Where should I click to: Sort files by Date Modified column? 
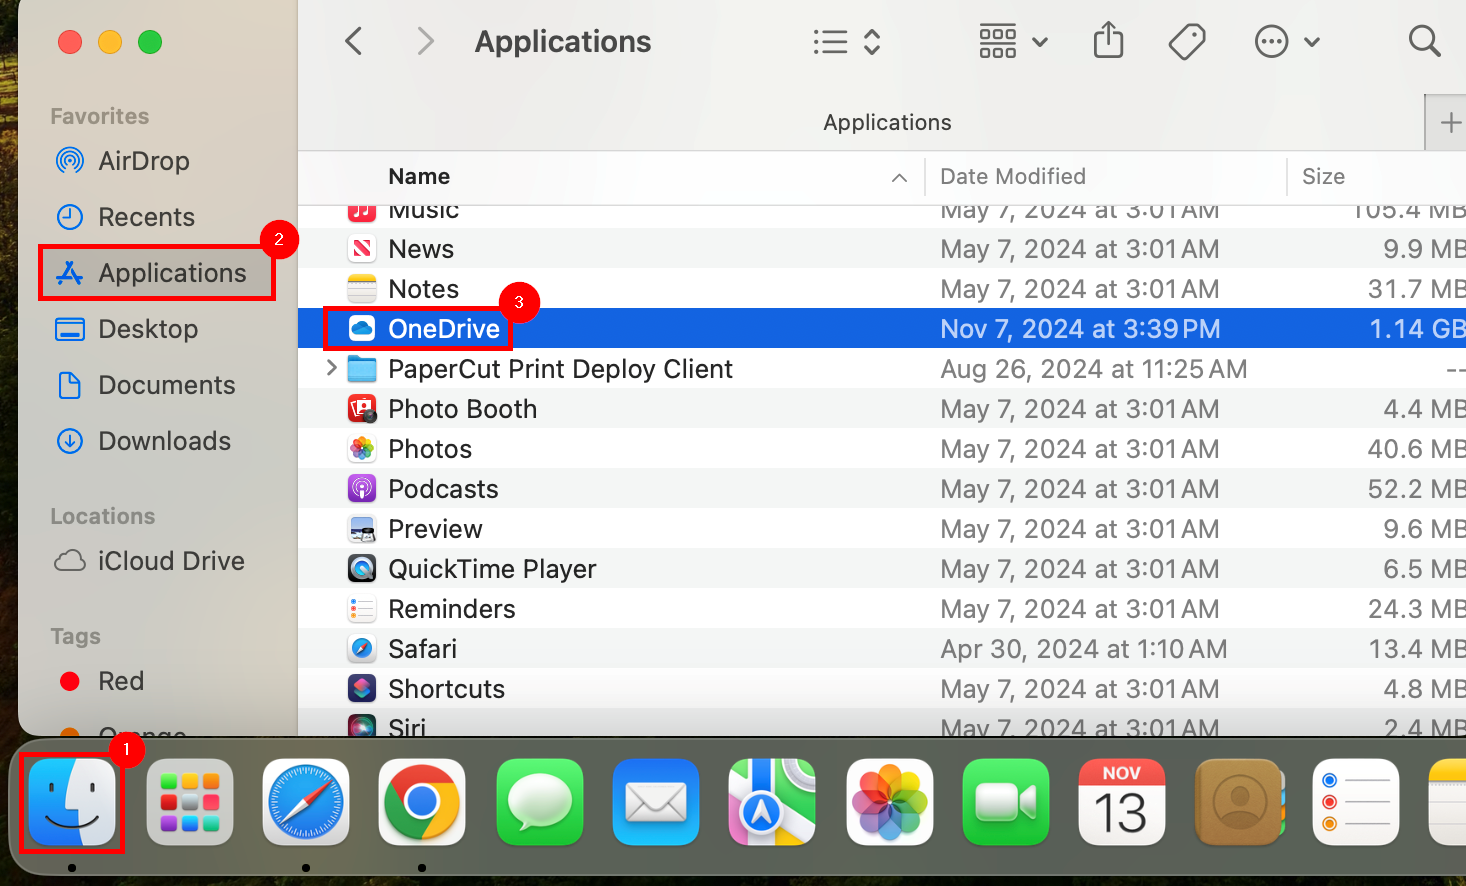coord(1013,176)
